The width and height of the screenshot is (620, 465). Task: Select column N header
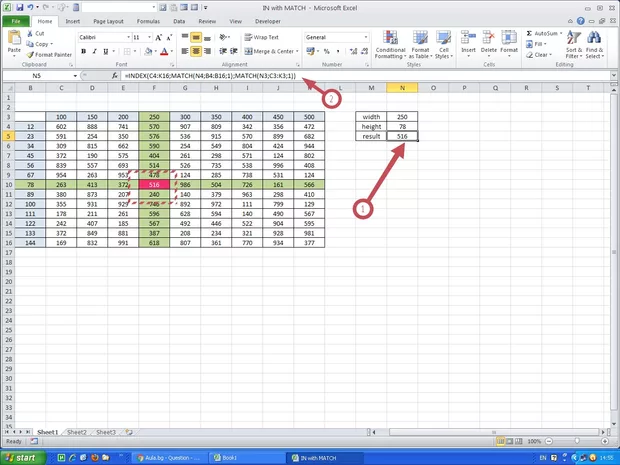402,88
